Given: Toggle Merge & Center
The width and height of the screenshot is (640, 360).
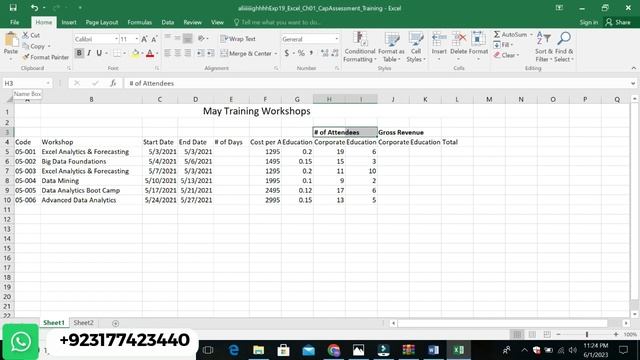Looking at the screenshot, I should (x=246, y=53).
